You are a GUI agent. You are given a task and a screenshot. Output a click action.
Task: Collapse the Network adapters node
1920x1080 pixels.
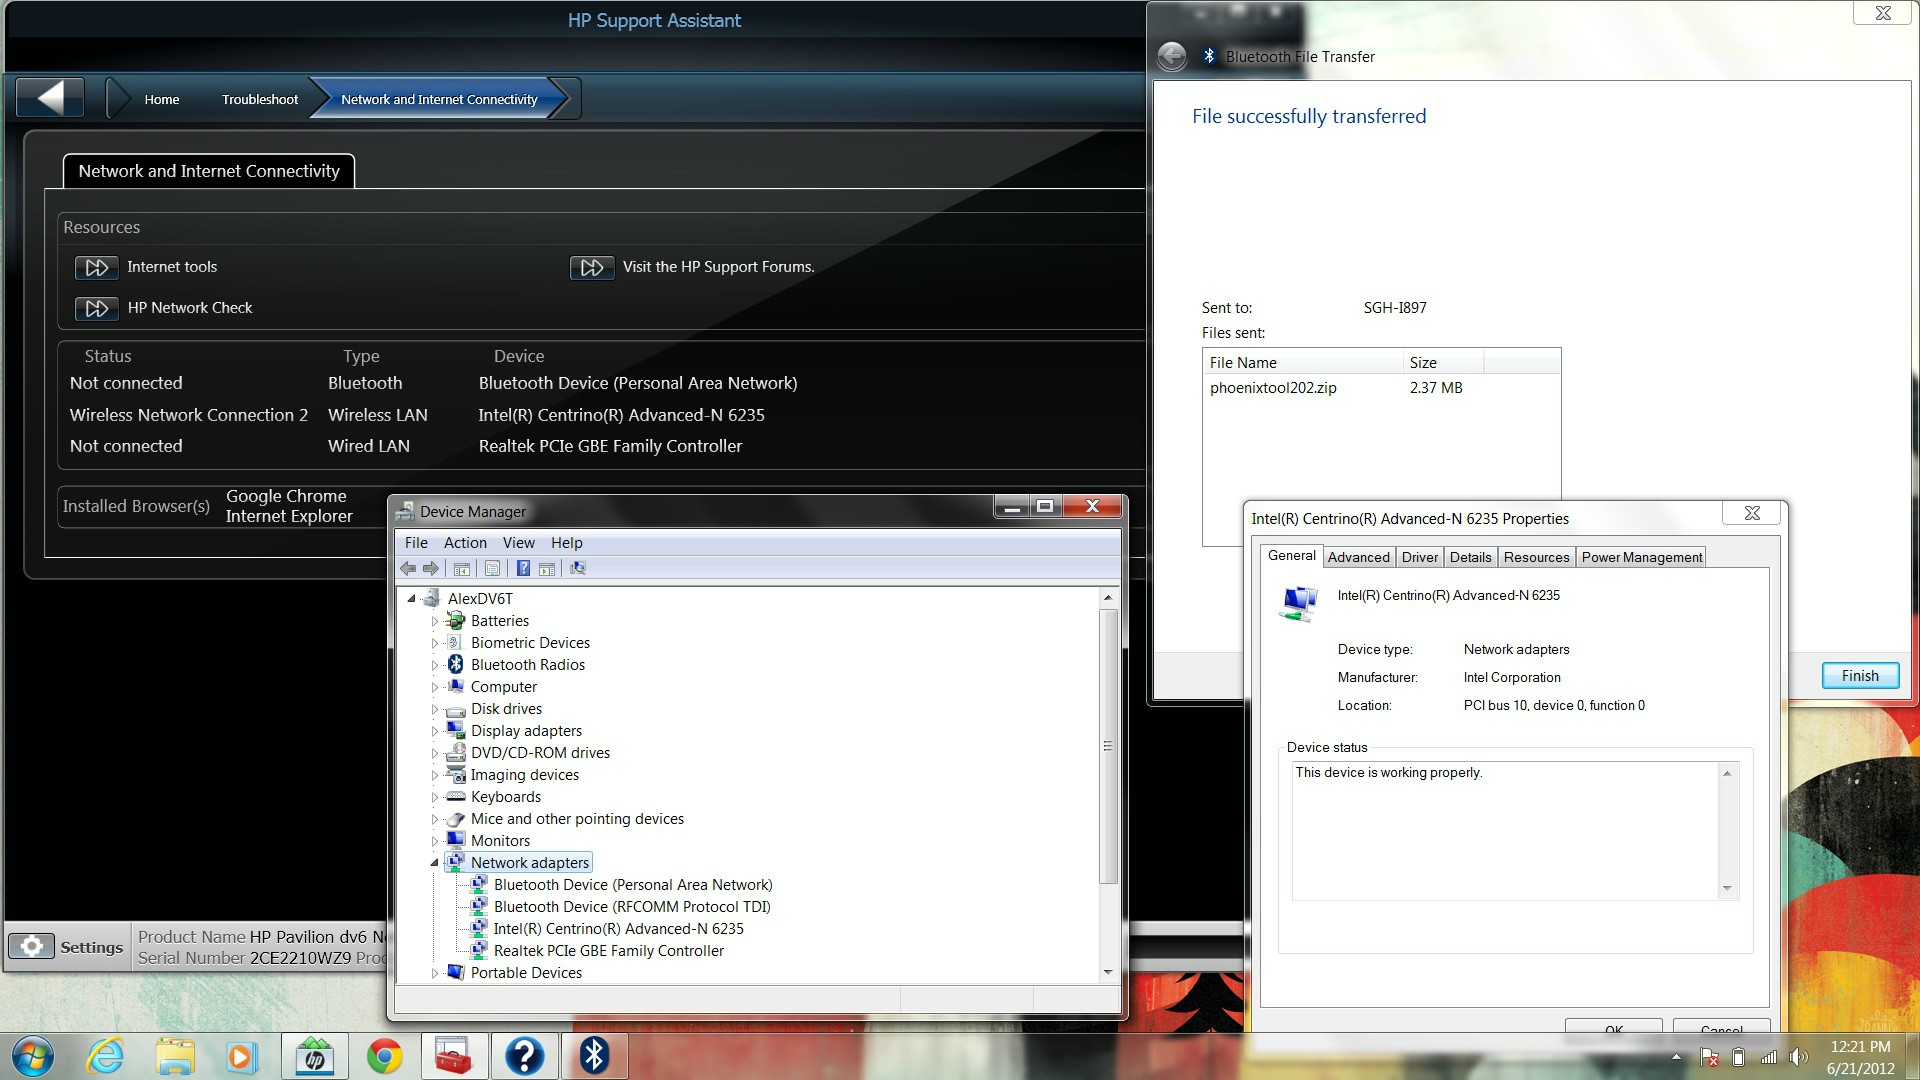[x=434, y=863]
